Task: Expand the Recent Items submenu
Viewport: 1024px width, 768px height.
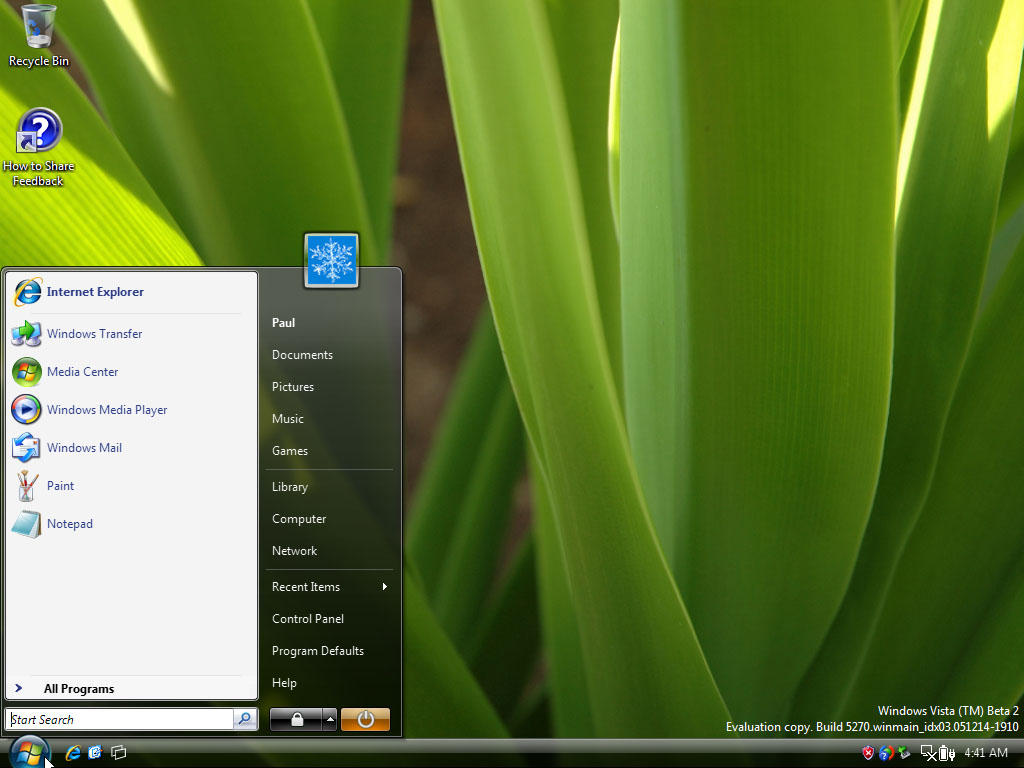Action: pos(330,586)
